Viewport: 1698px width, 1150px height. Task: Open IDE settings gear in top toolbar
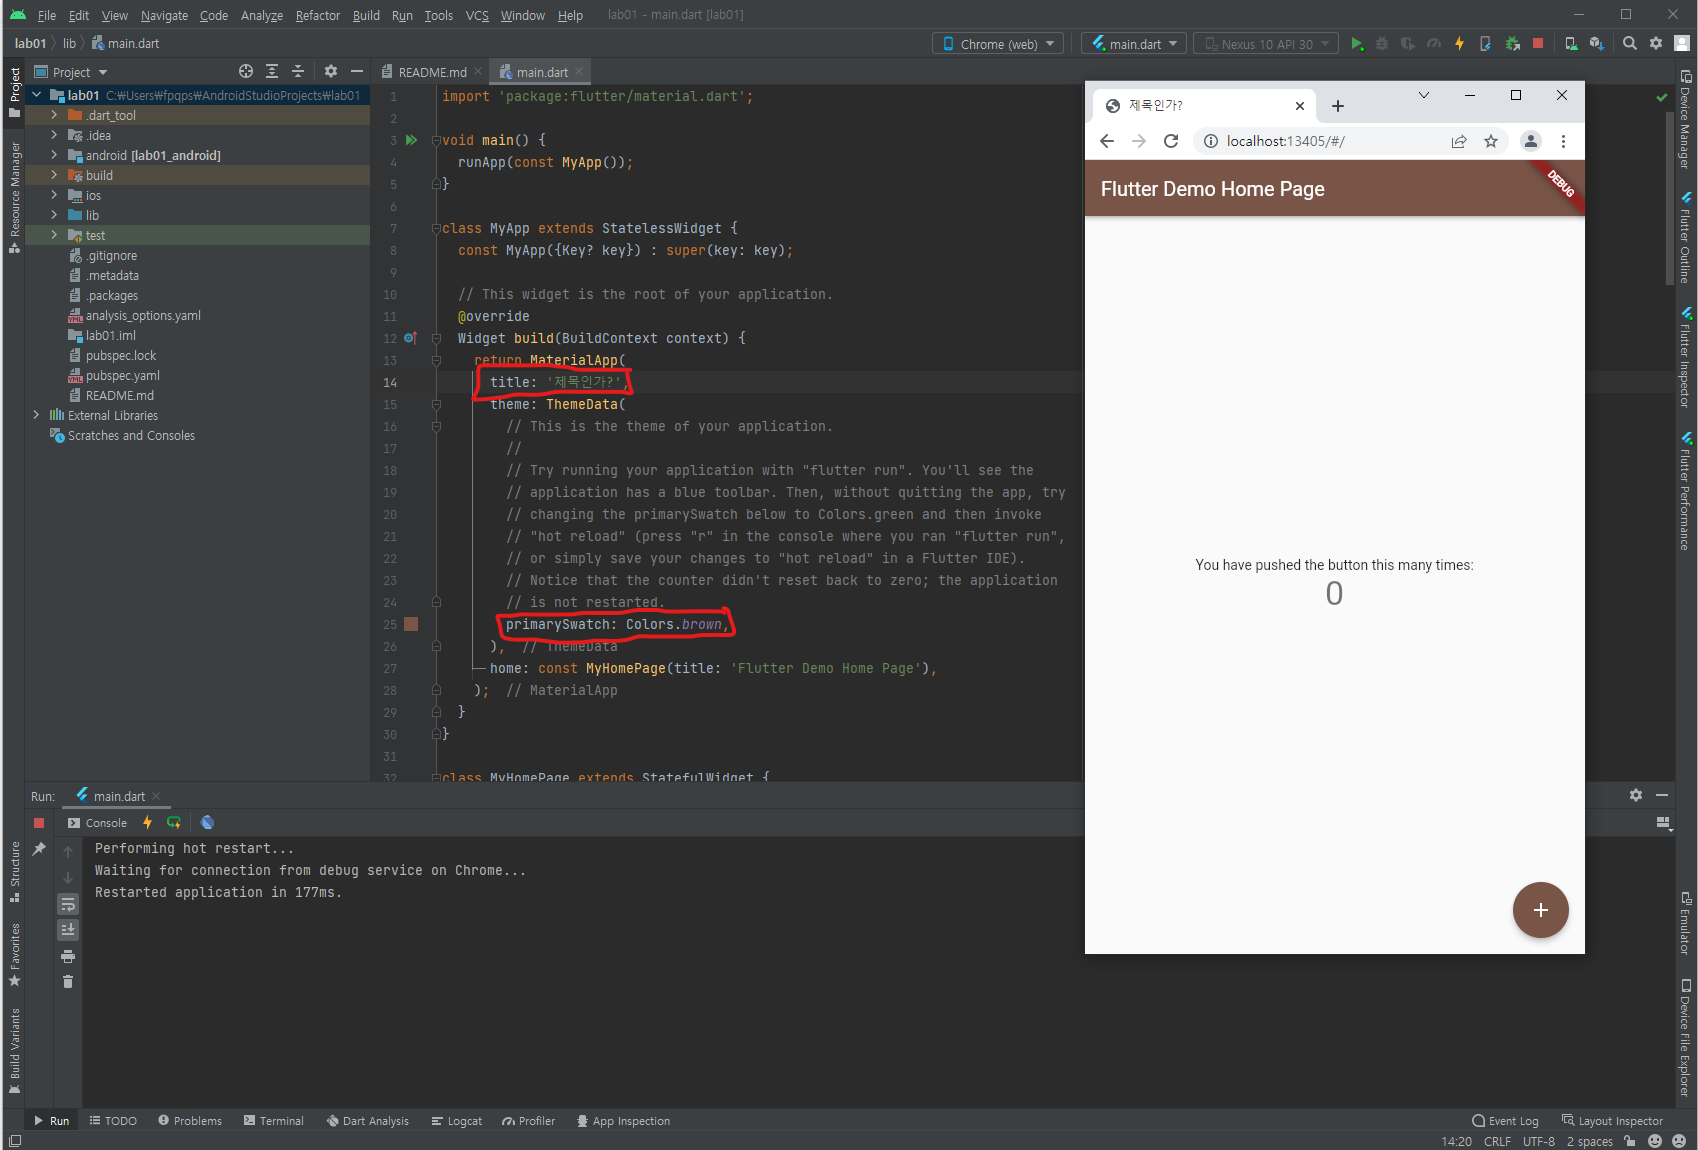pos(1656,44)
